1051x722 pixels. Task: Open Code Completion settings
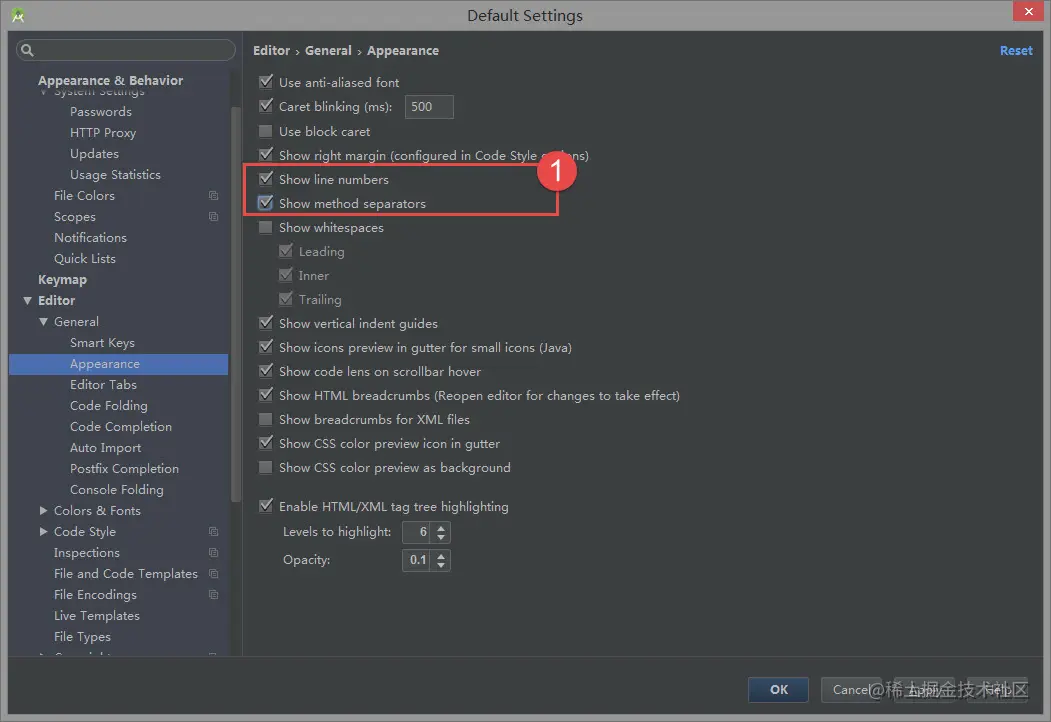[x=121, y=427]
